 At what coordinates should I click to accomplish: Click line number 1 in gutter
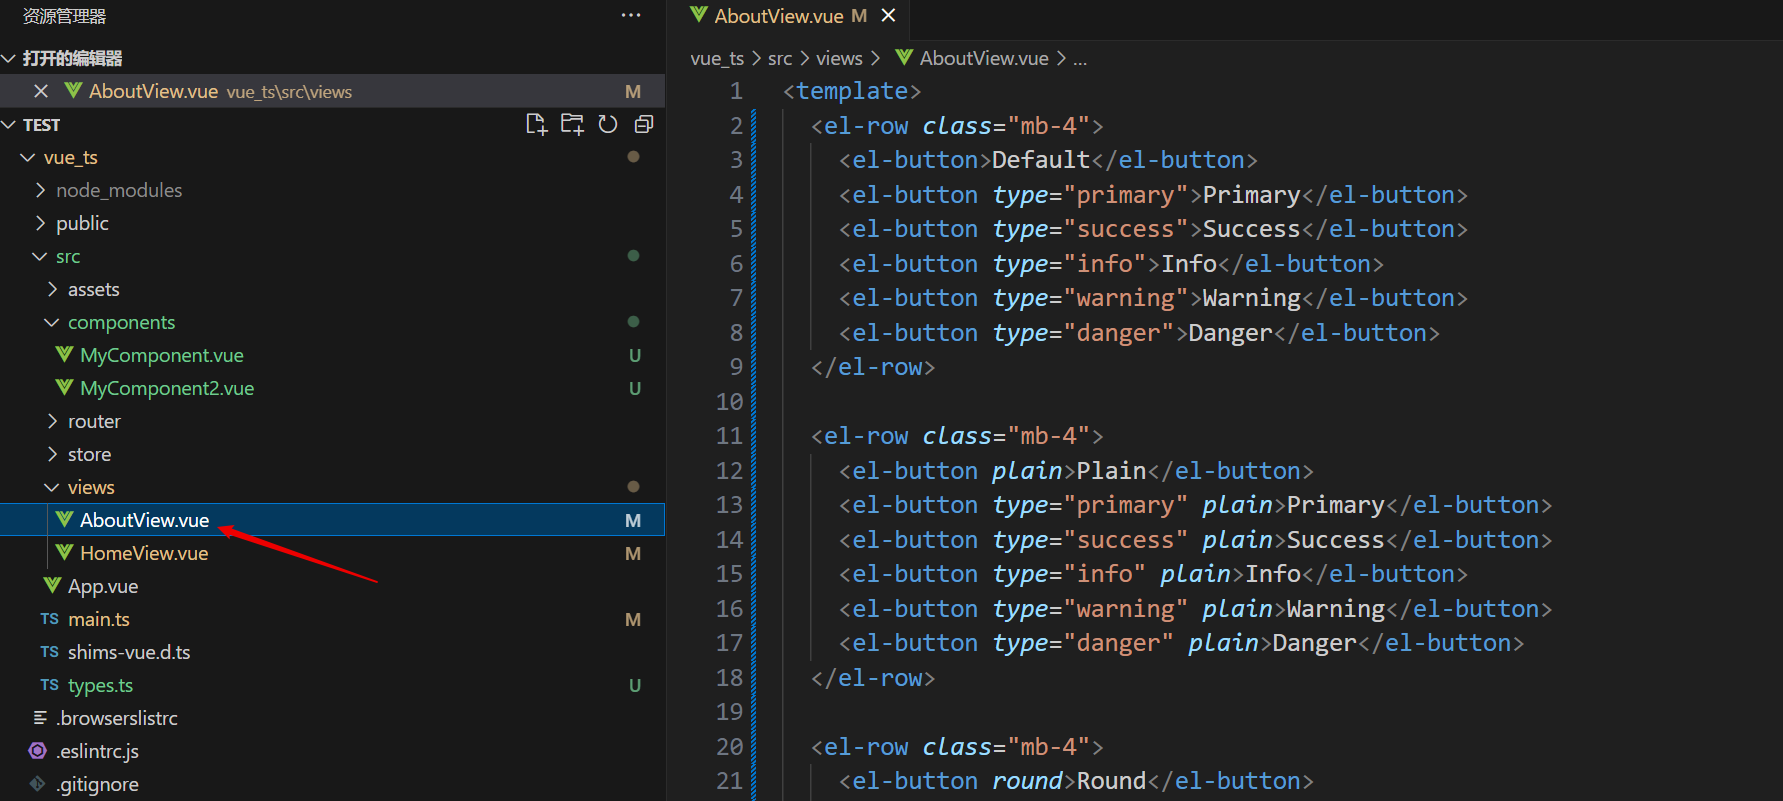point(736,91)
